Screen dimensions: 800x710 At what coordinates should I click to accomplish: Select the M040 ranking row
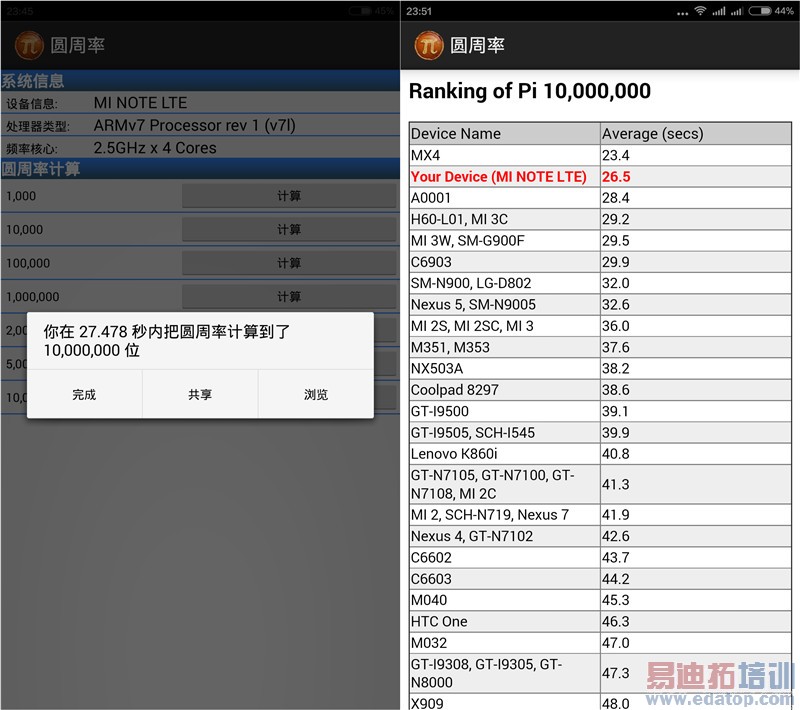click(x=600, y=600)
